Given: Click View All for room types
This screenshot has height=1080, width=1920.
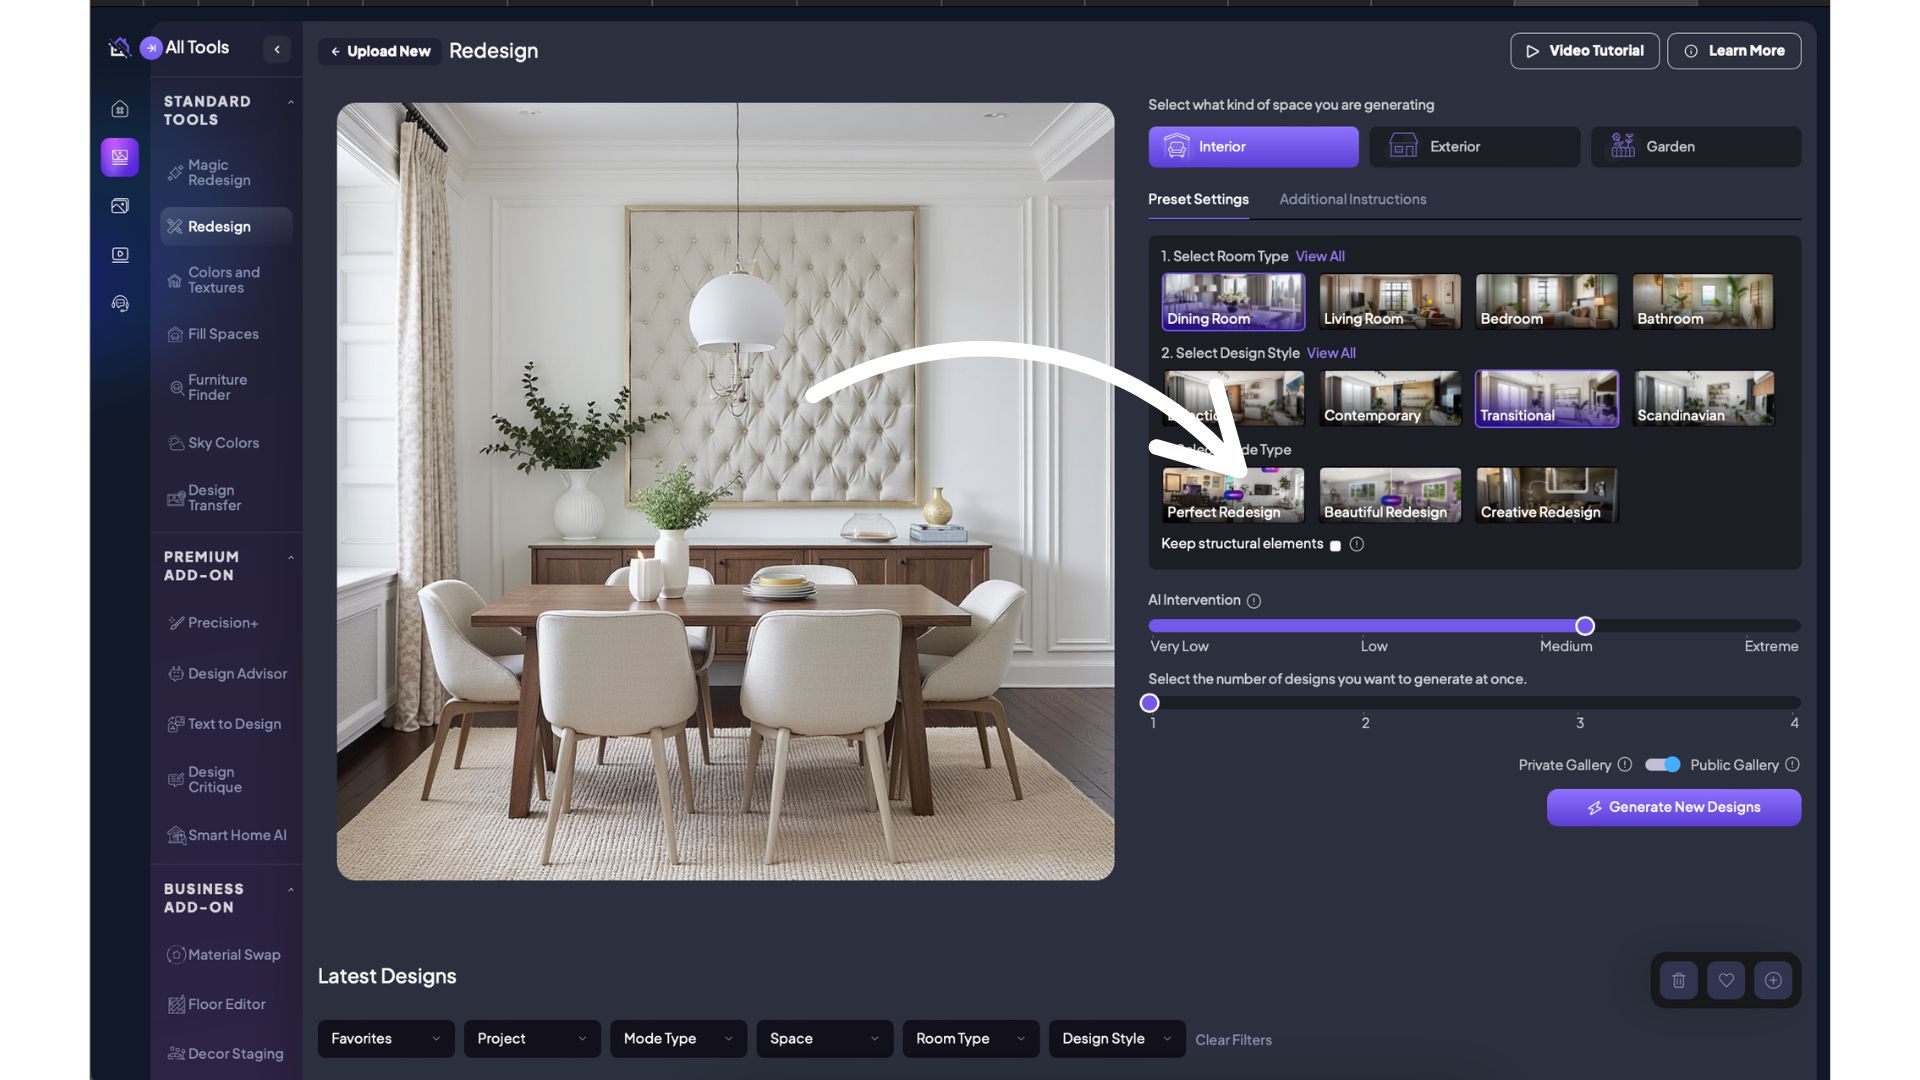Looking at the screenshot, I should 1320,257.
